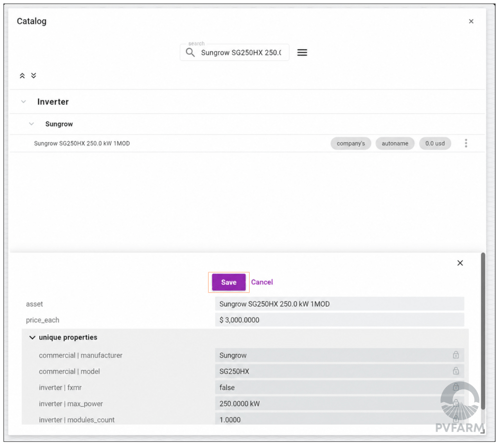
Task: Open the hamburger menu beside search
Action: point(302,52)
